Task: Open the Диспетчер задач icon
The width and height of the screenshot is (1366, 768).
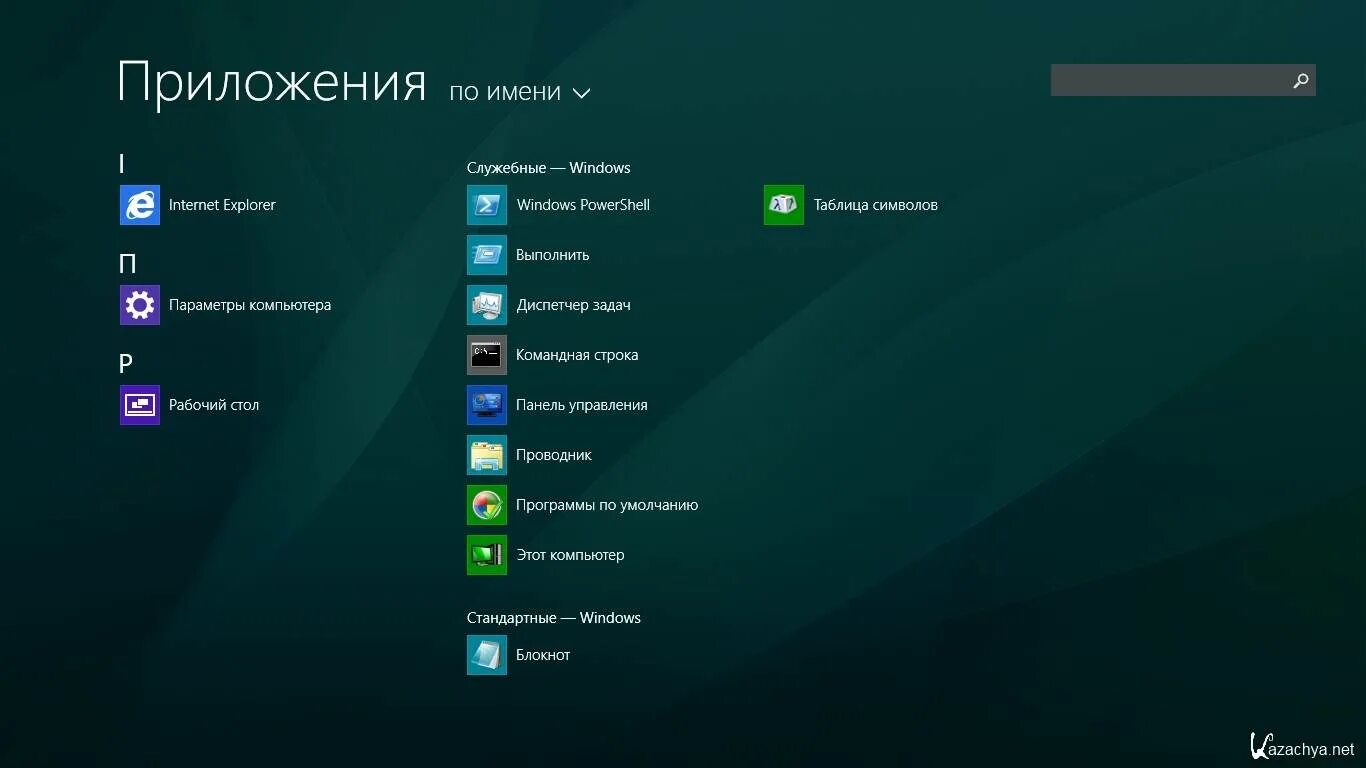Action: coord(487,305)
